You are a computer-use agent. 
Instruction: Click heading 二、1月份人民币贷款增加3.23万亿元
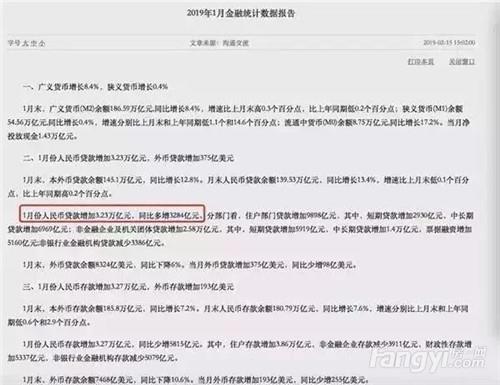[x=128, y=158]
